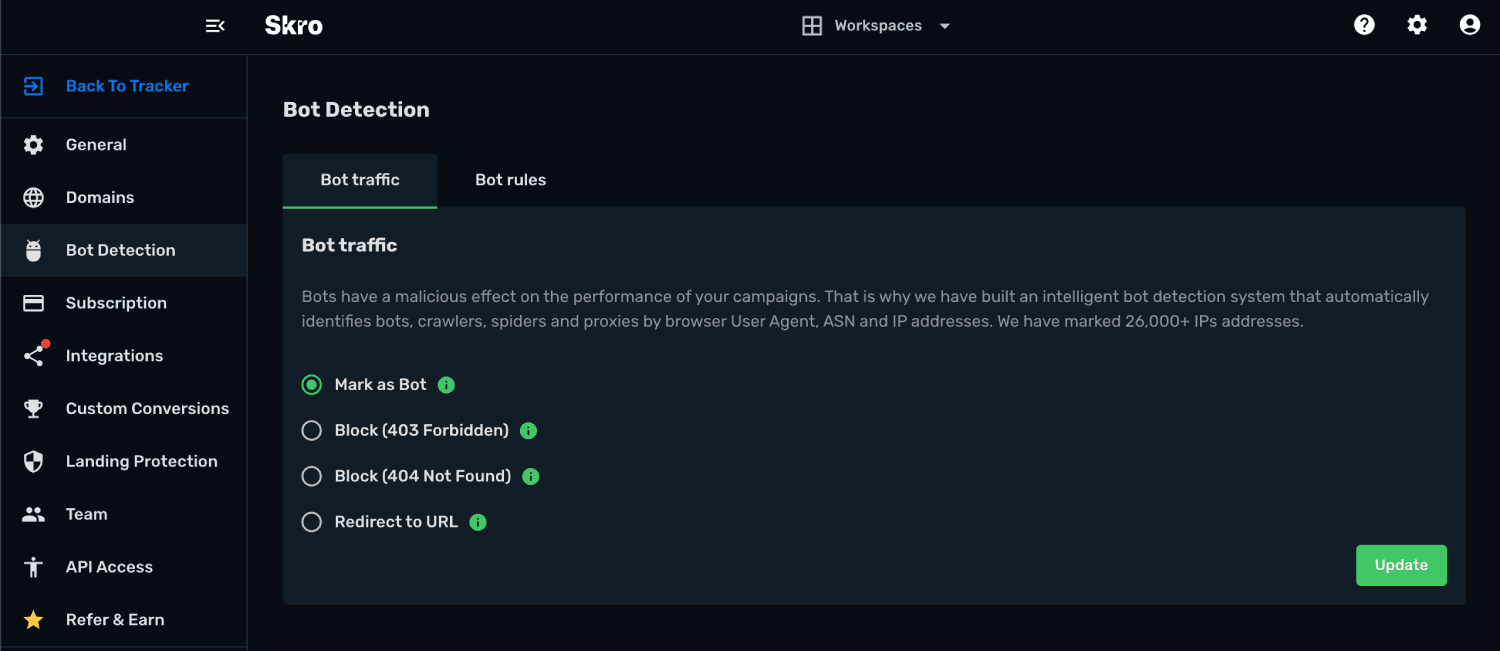Click the Bot Detection label in the sidebar
This screenshot has width=1500, height=651.
(121, 250)
